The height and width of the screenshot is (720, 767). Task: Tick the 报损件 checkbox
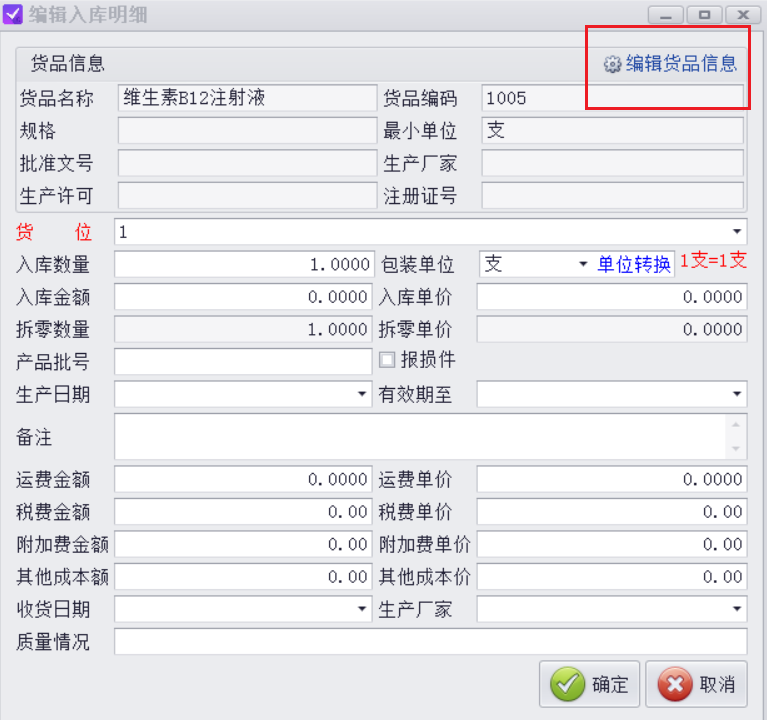pyautogui.click(x=387, y=360)
